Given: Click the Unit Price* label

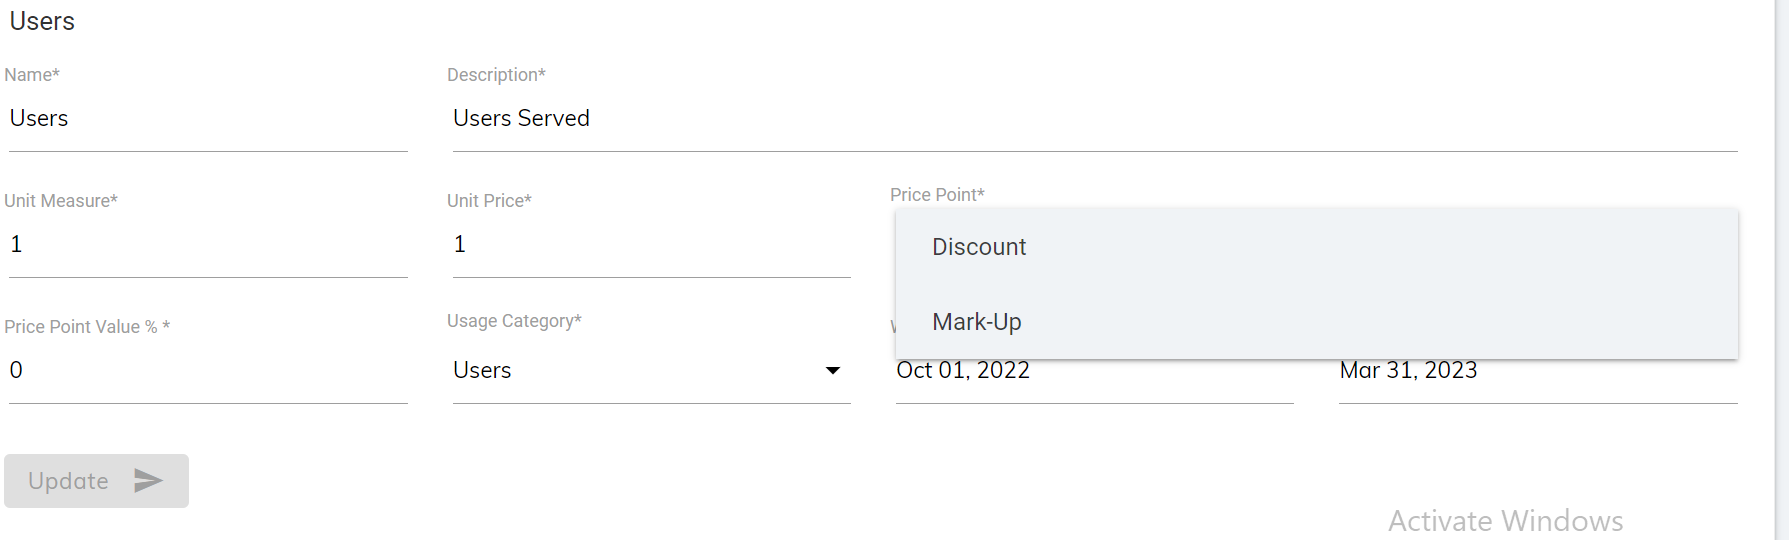Looking at the screenshot, I should (x=489, y=201).
